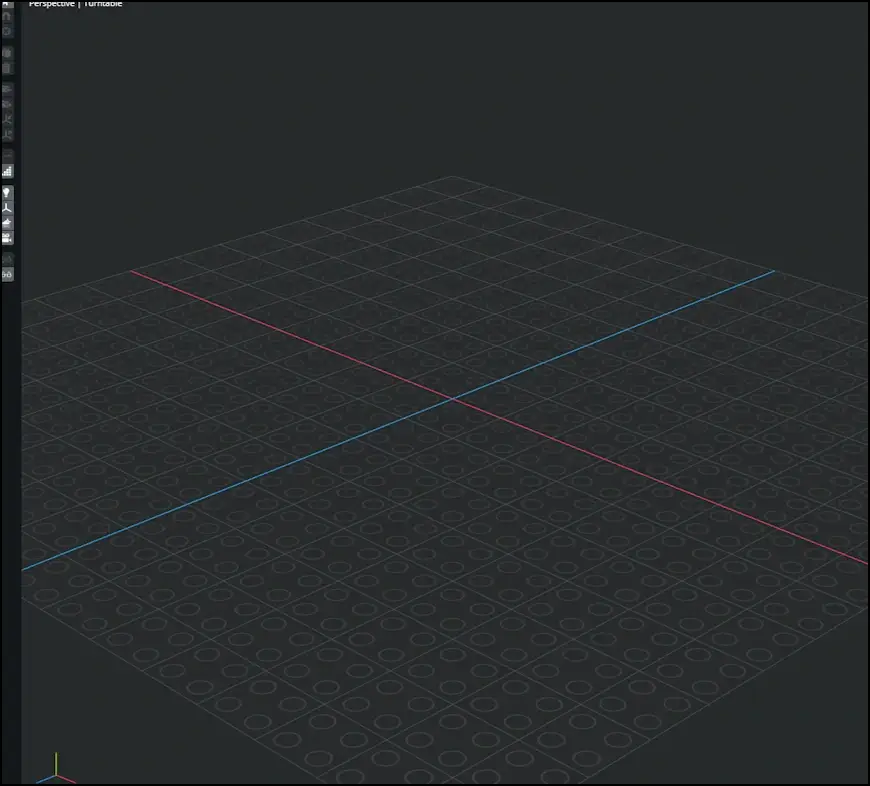The image size is (870, 786).
Task: Click the topmost icon in left toolbar
Action: (x=7, y=4)
